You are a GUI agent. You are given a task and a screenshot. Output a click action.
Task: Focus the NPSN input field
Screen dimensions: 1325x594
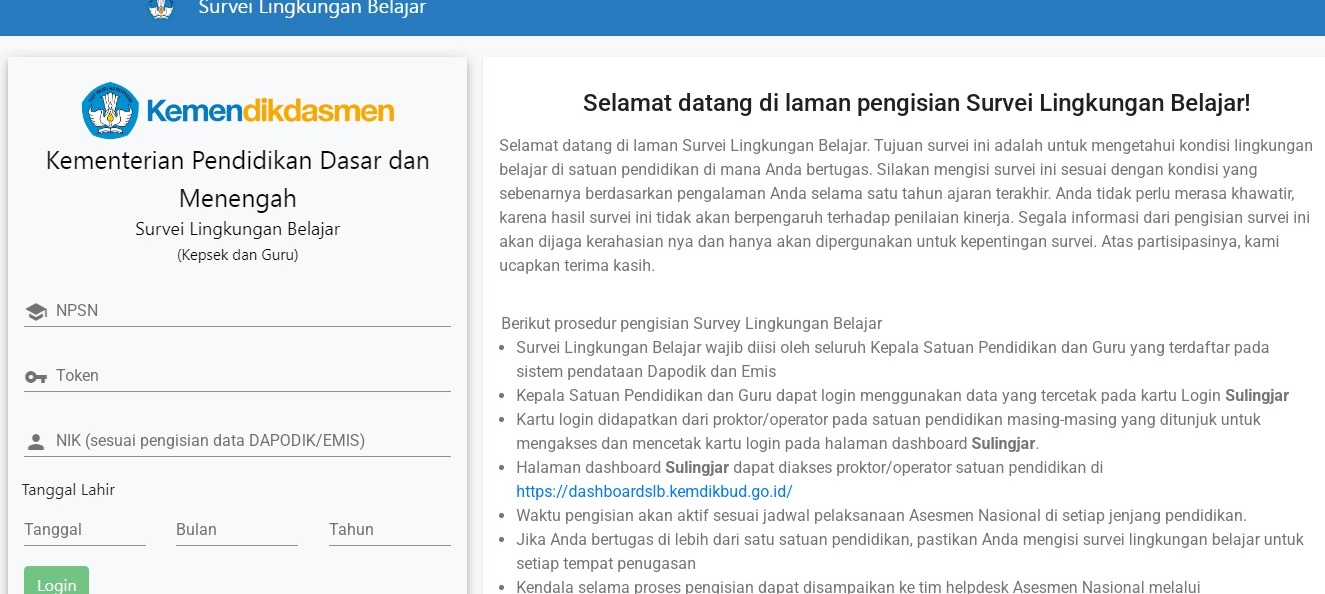(x=237, y=311)
